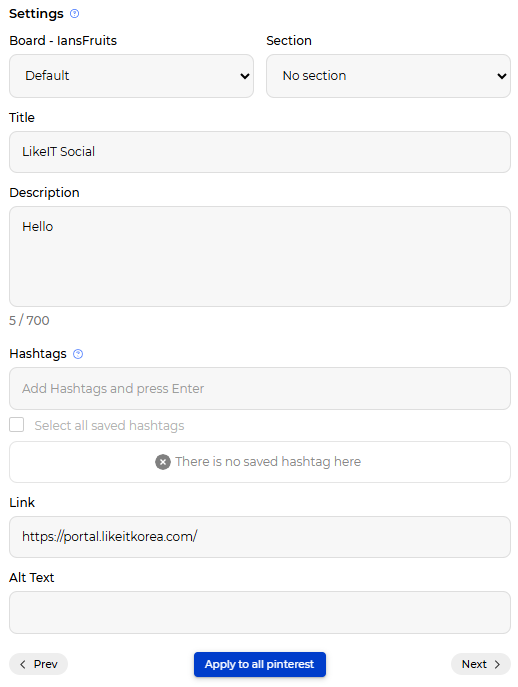Click the left chevron icon on Prev
518x687 pixels.
tap(23, 664)
